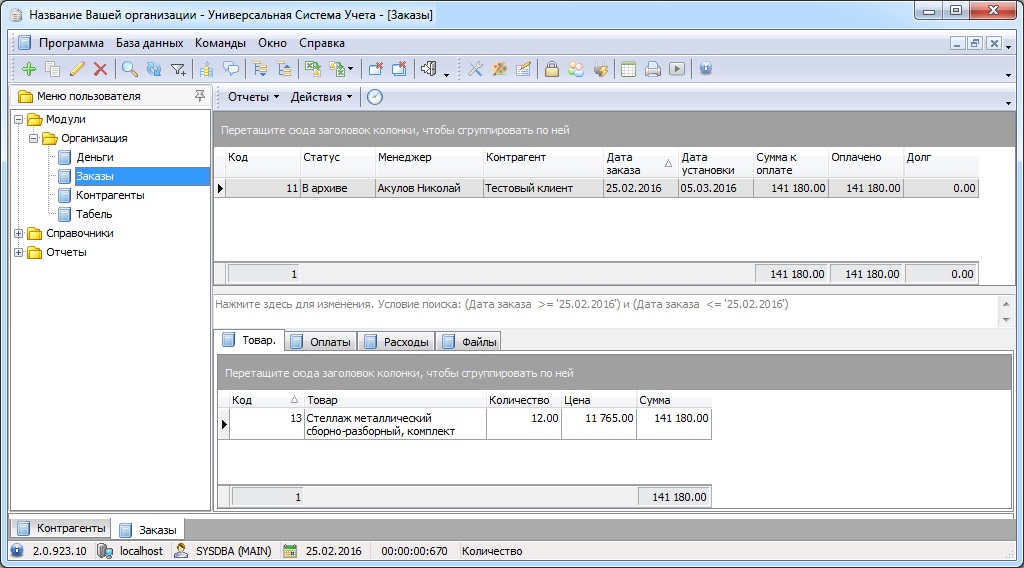The height and width of the screenshot is (568, 1024).
Task: Click the play button toolbar icon
Action: (677, 69)
